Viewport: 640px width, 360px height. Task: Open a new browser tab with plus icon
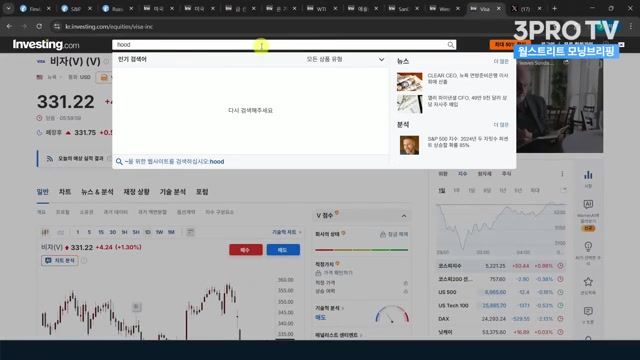click(554, 8)
